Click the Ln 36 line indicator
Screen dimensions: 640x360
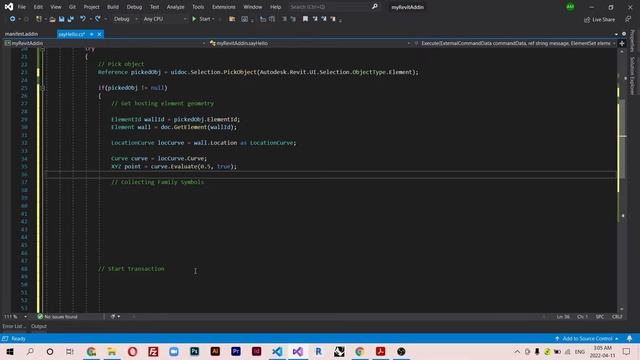pyautogui.click(x=563, y=316)
